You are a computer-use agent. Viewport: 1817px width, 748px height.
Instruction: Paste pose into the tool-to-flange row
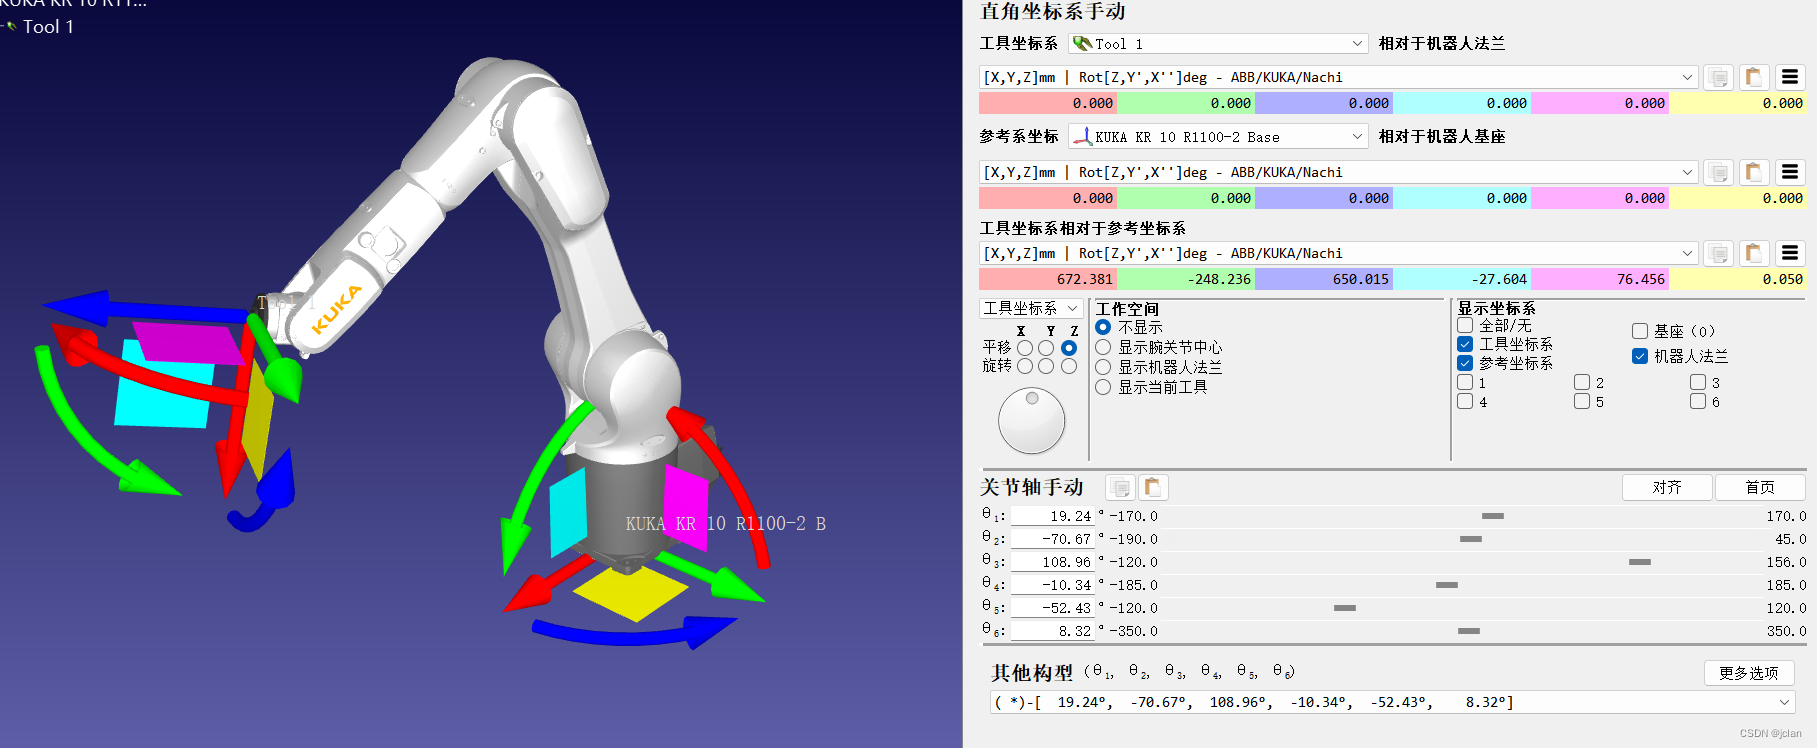click(x=1753, y=77)
